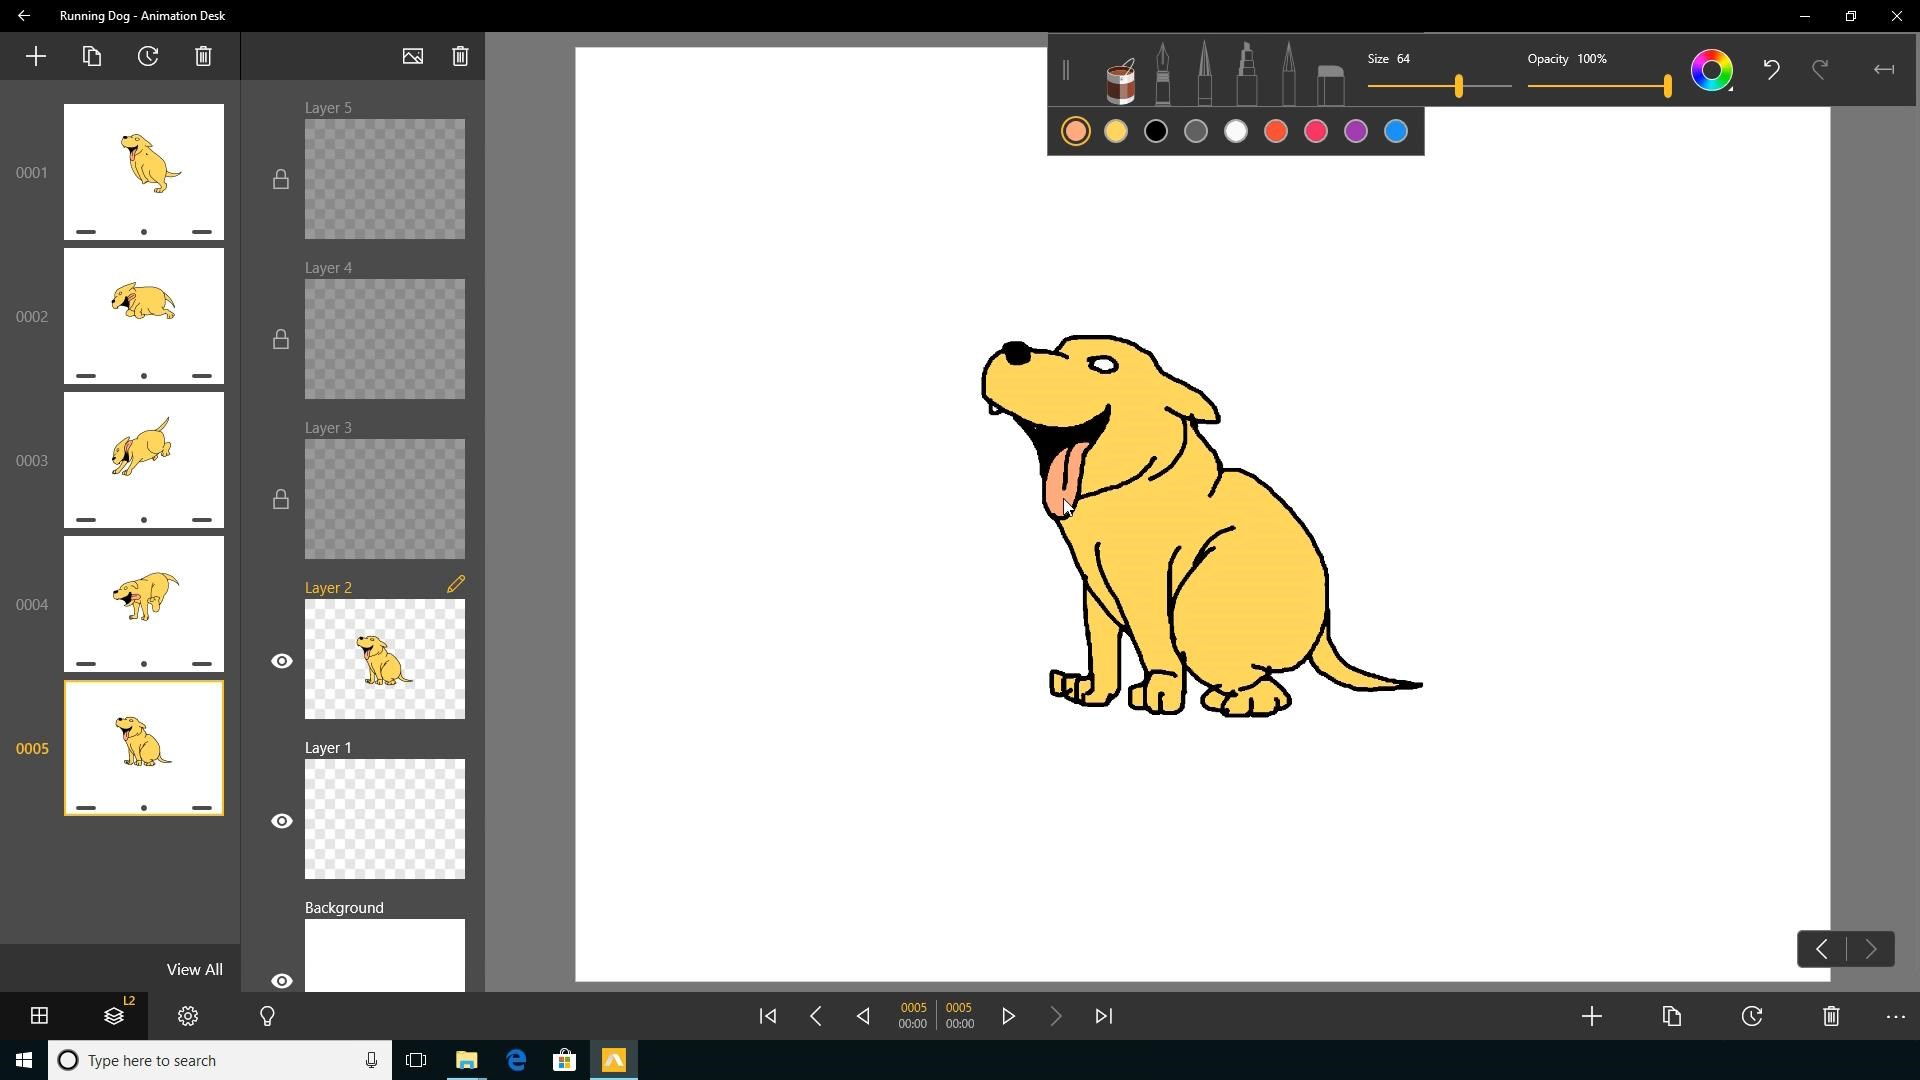The image size is (1920, 1080).
Task: Toggle the lock on Layer 5
Action: tap(281, 179)
